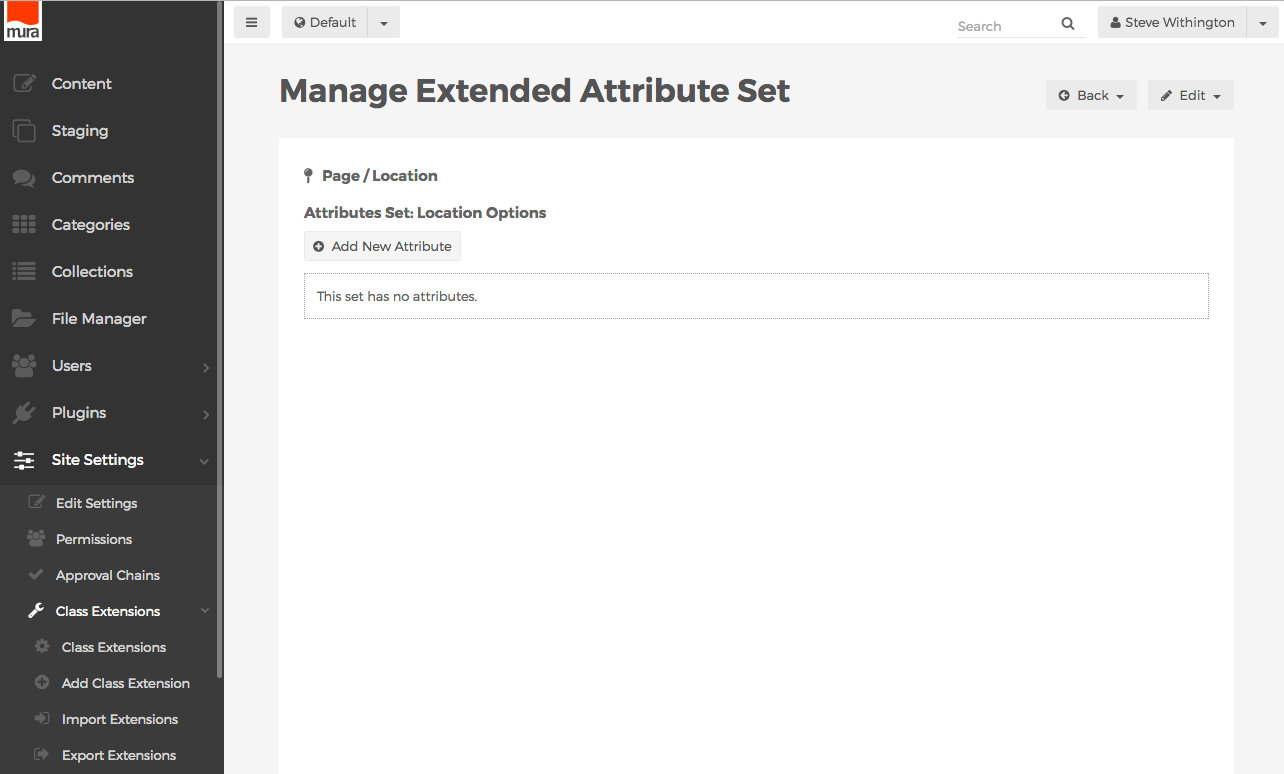Click the Categories grid icon
Screen dimensions: 1284x774
tap(24, 225)
